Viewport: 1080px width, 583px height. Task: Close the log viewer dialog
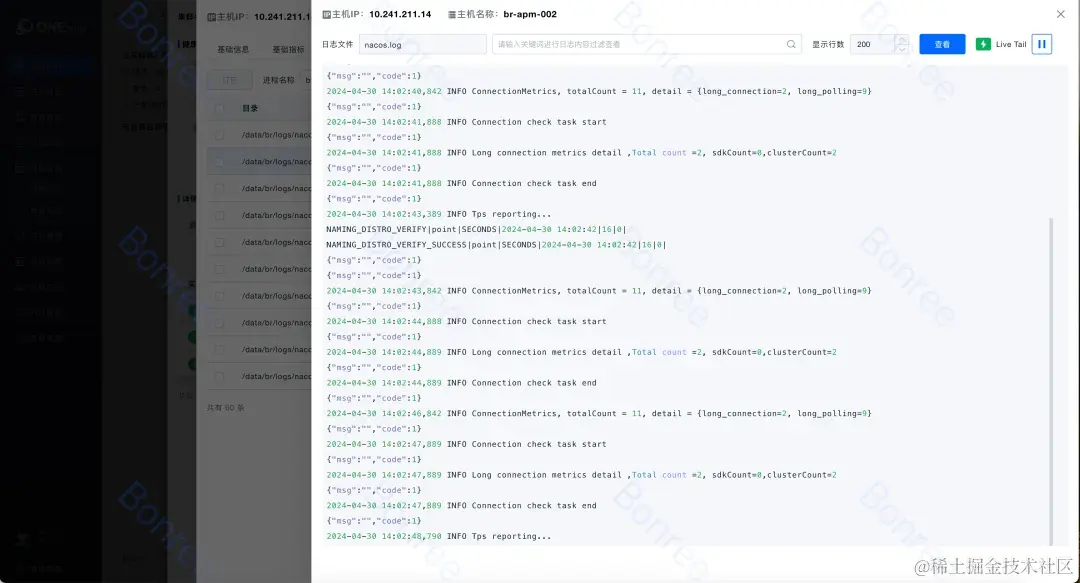pyautogui.click(x=1060, y=14)
